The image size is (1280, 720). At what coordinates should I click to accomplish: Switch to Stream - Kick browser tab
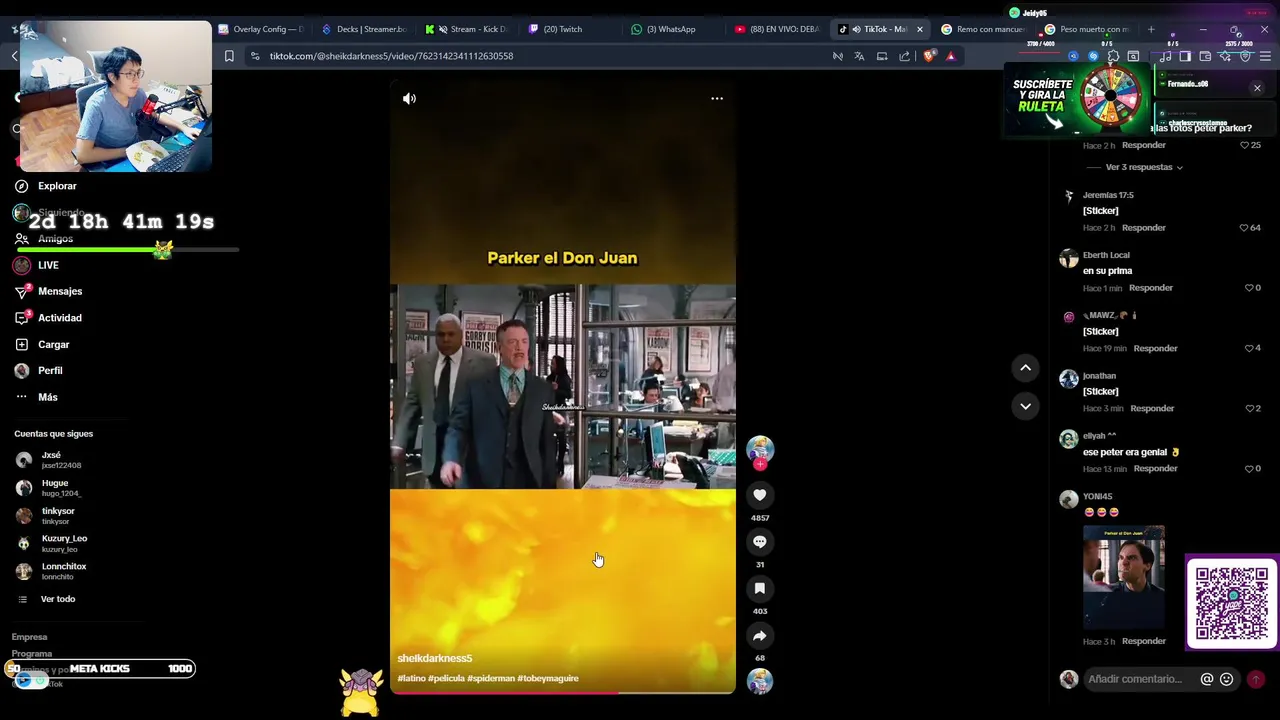coord(470,29)
